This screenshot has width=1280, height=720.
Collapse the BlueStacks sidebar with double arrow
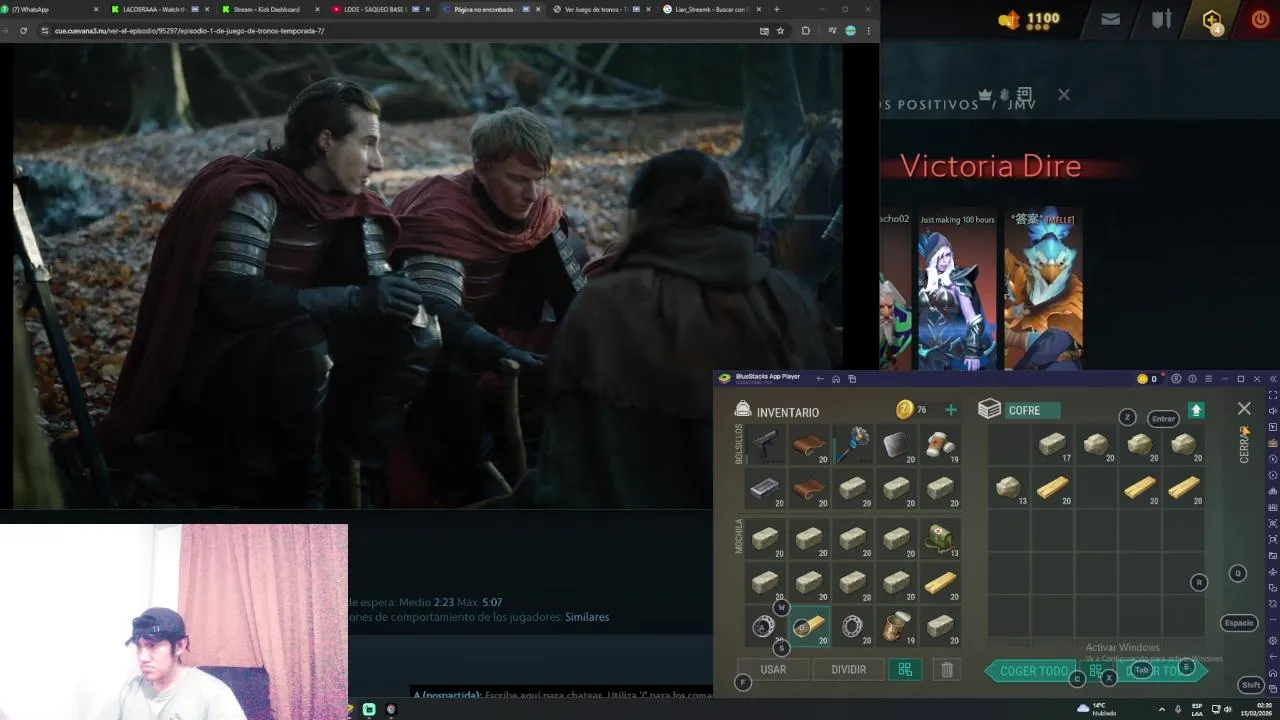click(1272, 379)
